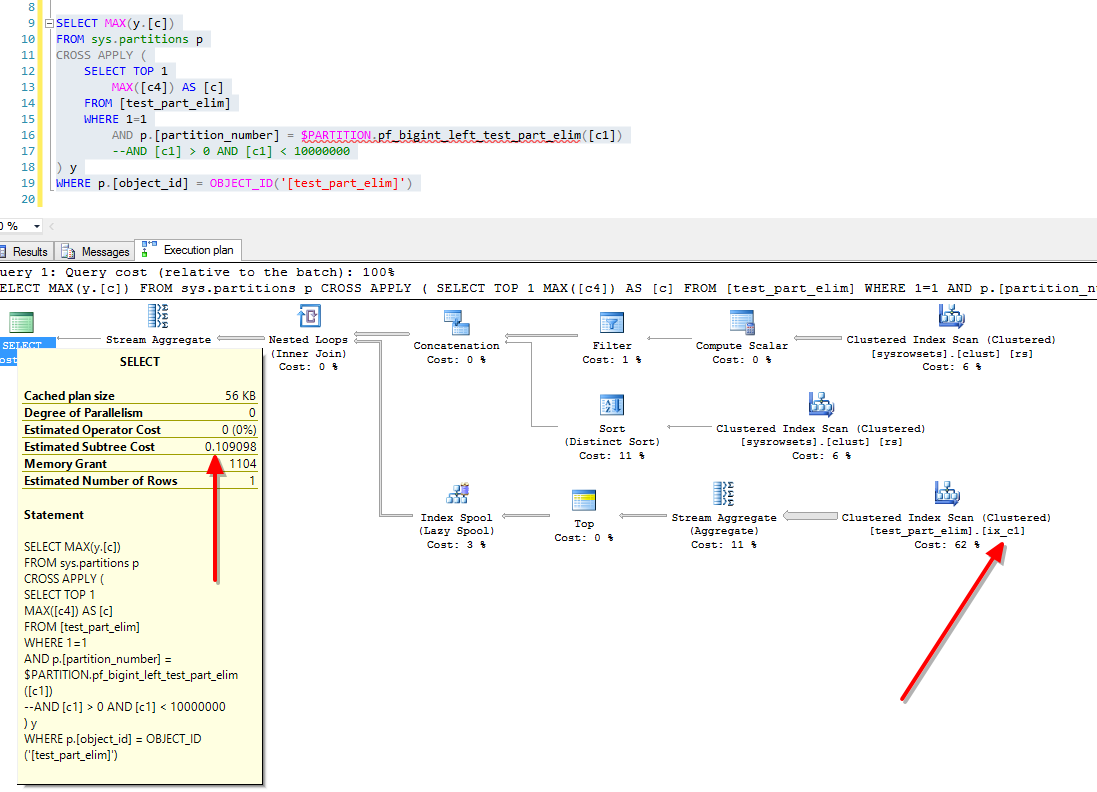Select the Nested Loops (Inner Join) operator
Screen dimensions: 1097x792
[308, 318]
